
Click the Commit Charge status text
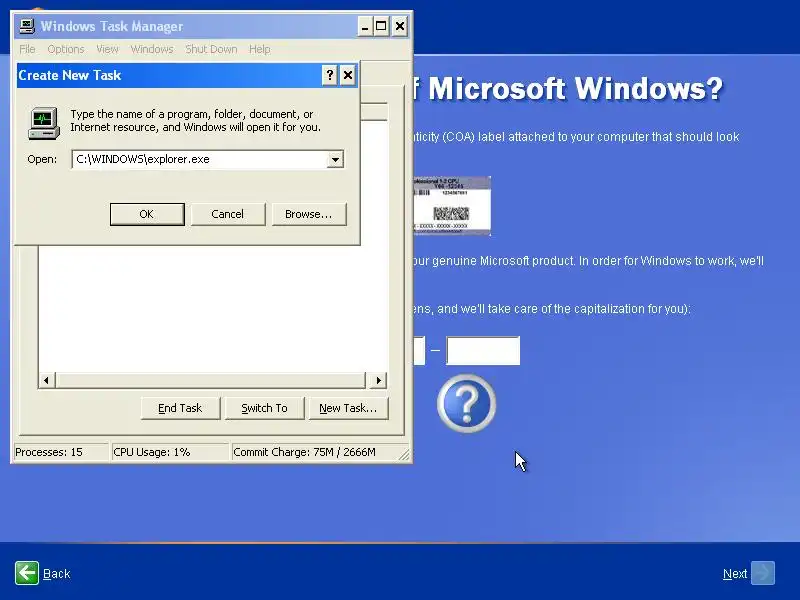304,452
